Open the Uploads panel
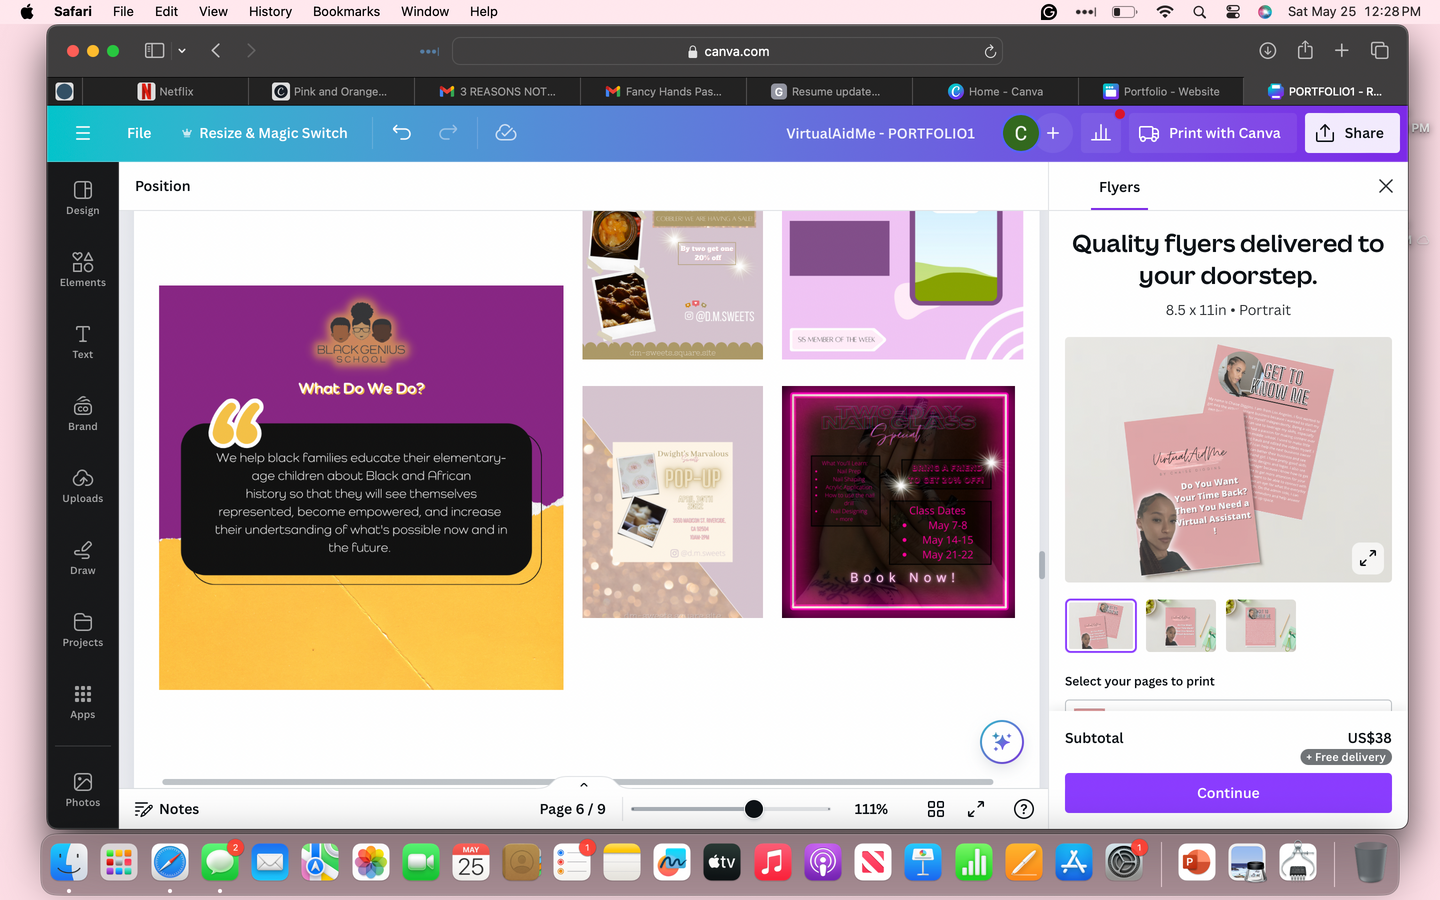Viewport: 1440px width, 900px height. pyautogui.click(x=82, y=485)
